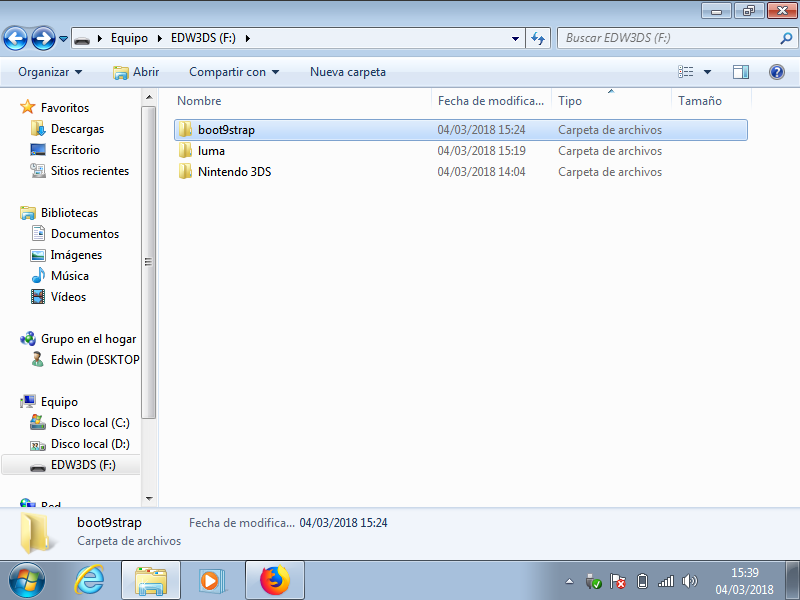
Task: Switch to Firefox in the taskbar
Action: pyautogui.click(x=274, y=581)
